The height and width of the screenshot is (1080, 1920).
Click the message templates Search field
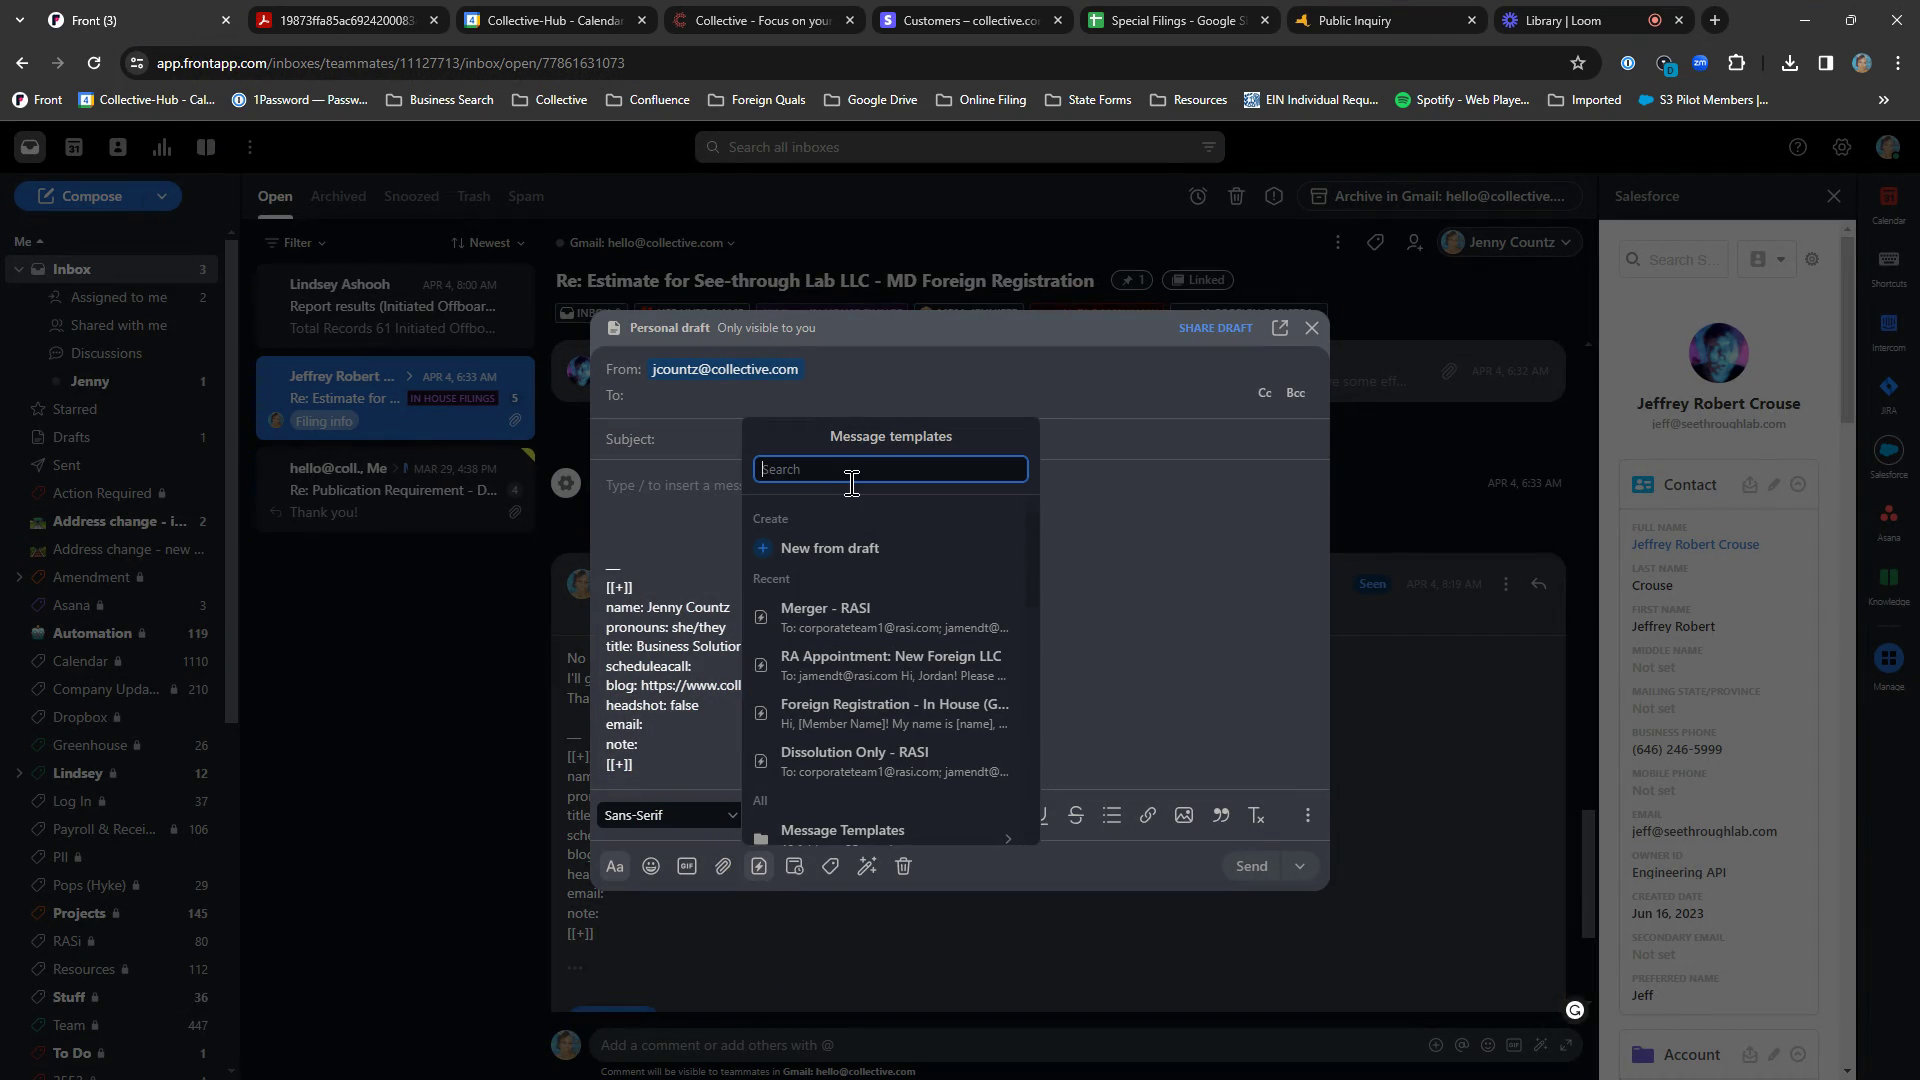(890, 469)
